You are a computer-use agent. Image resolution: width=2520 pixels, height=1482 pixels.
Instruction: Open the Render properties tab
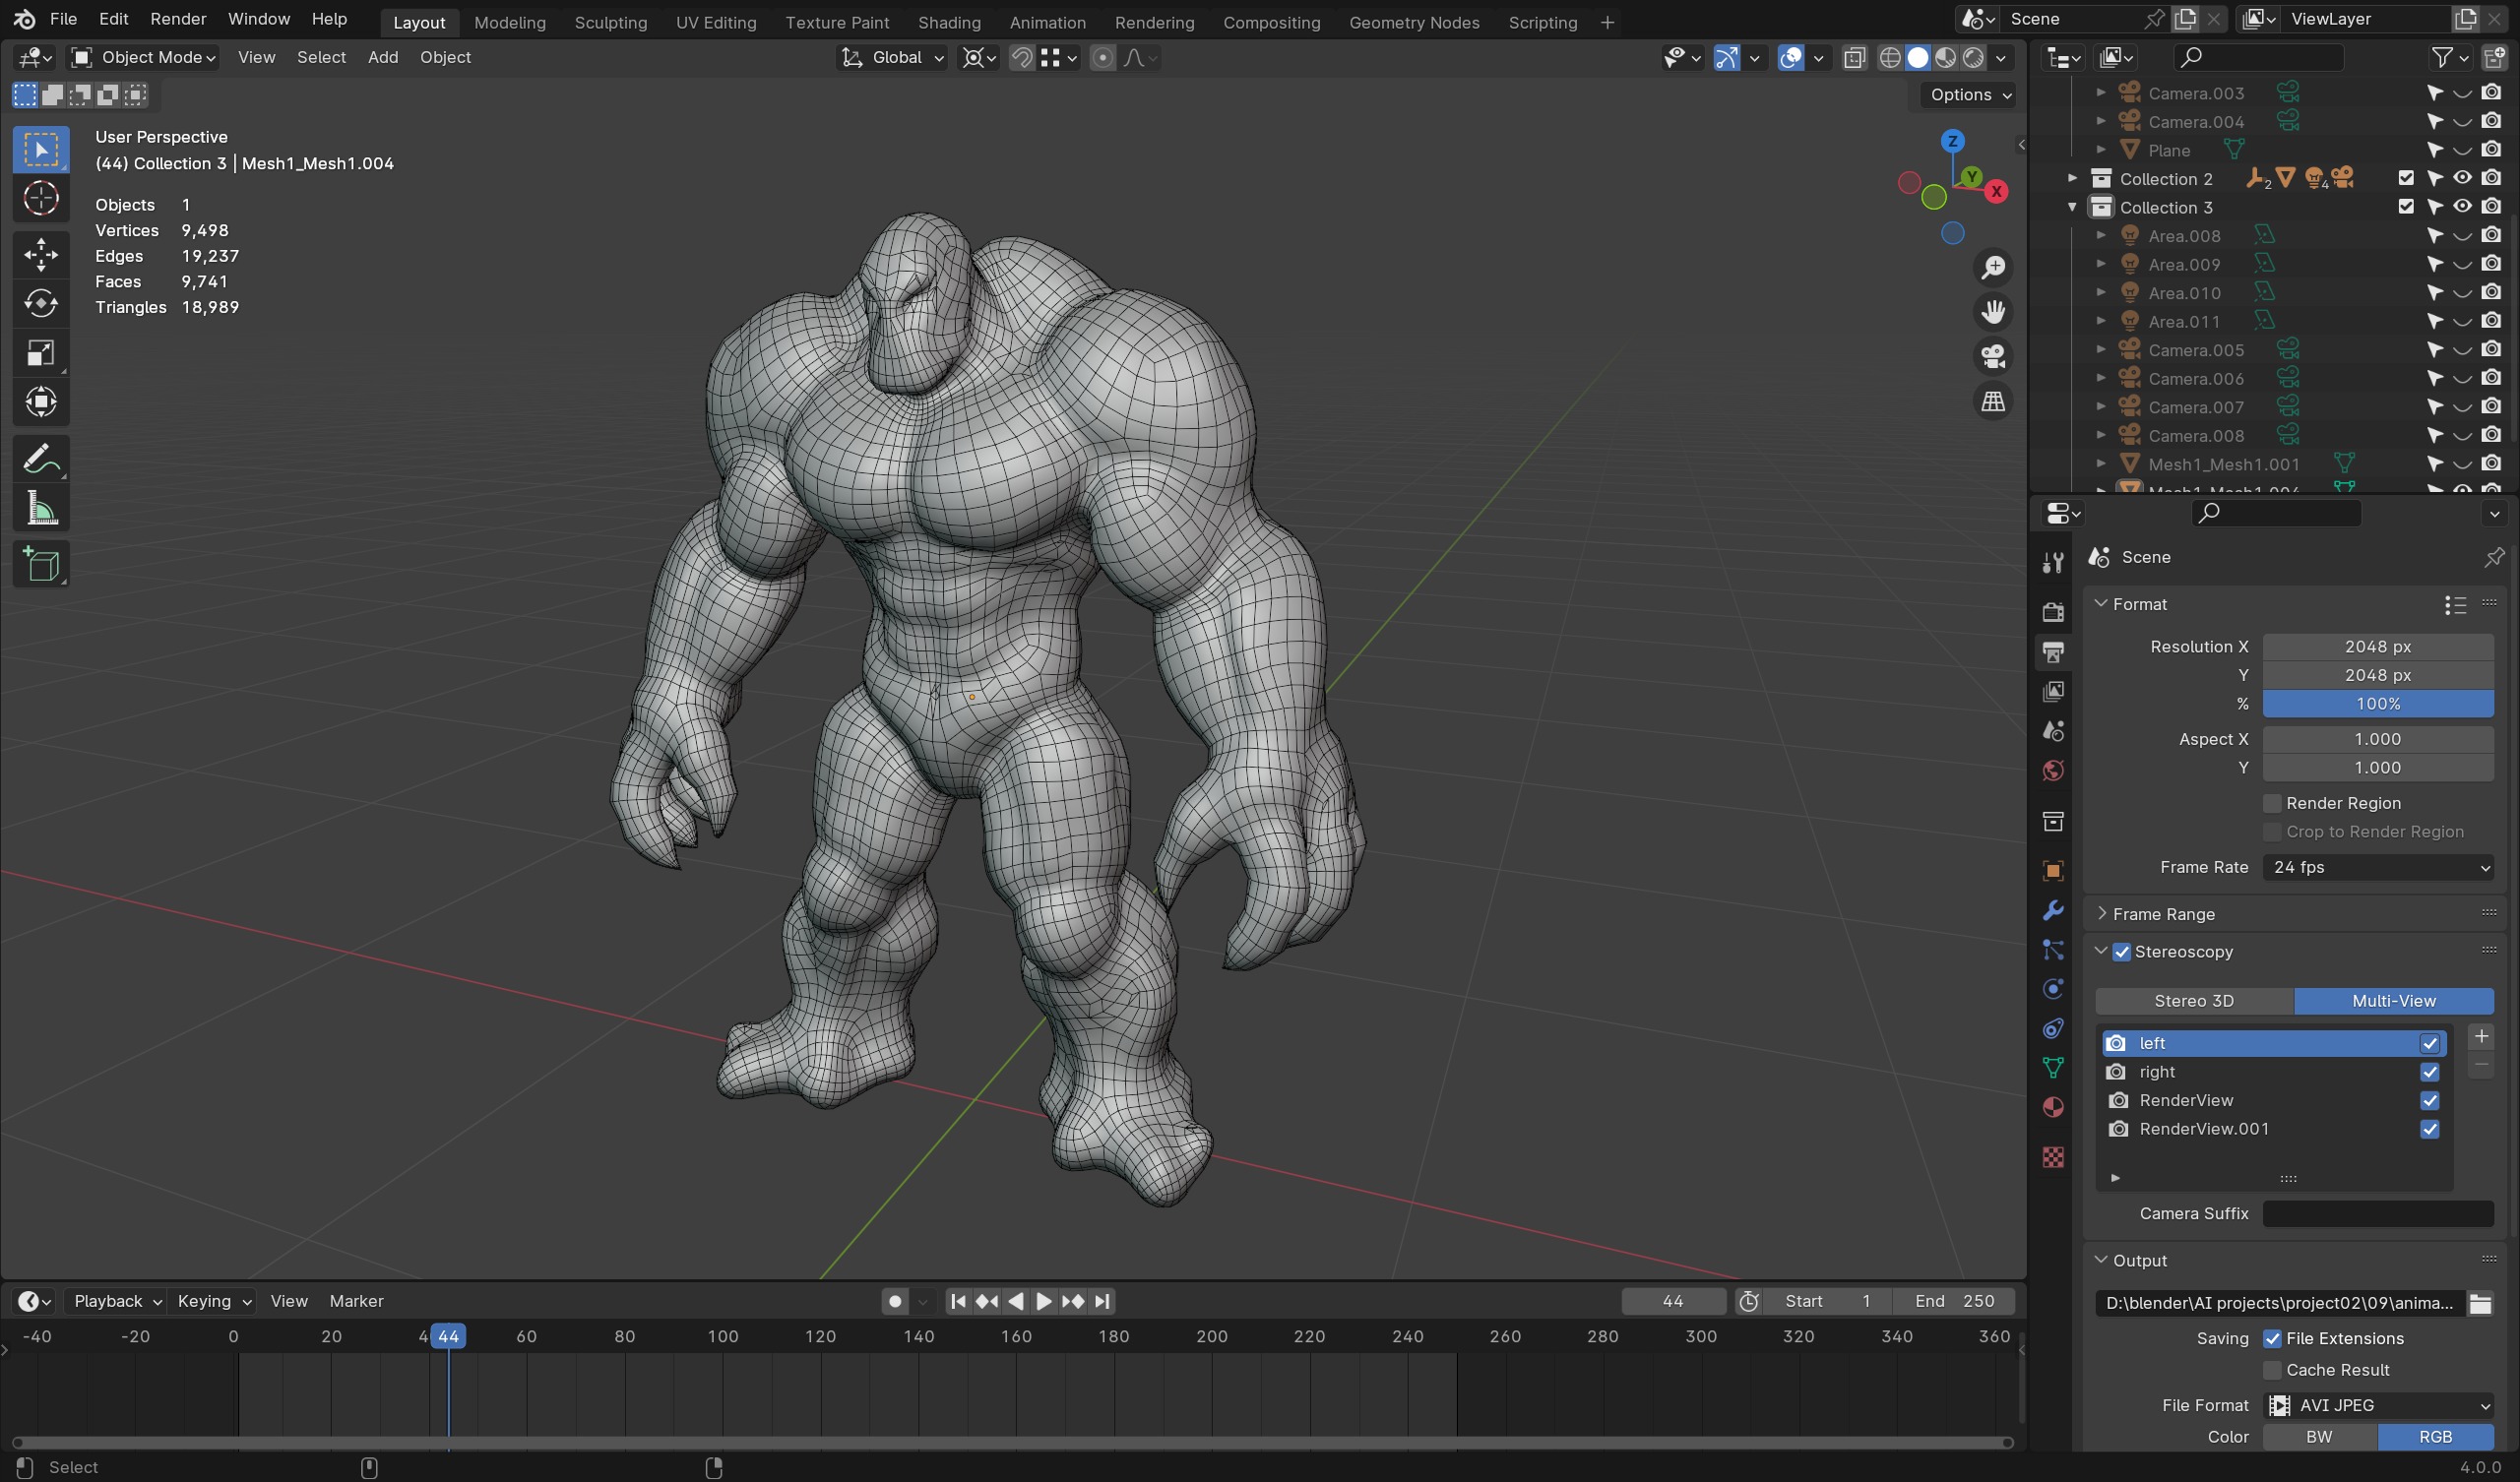click(x=2053, y=612)
